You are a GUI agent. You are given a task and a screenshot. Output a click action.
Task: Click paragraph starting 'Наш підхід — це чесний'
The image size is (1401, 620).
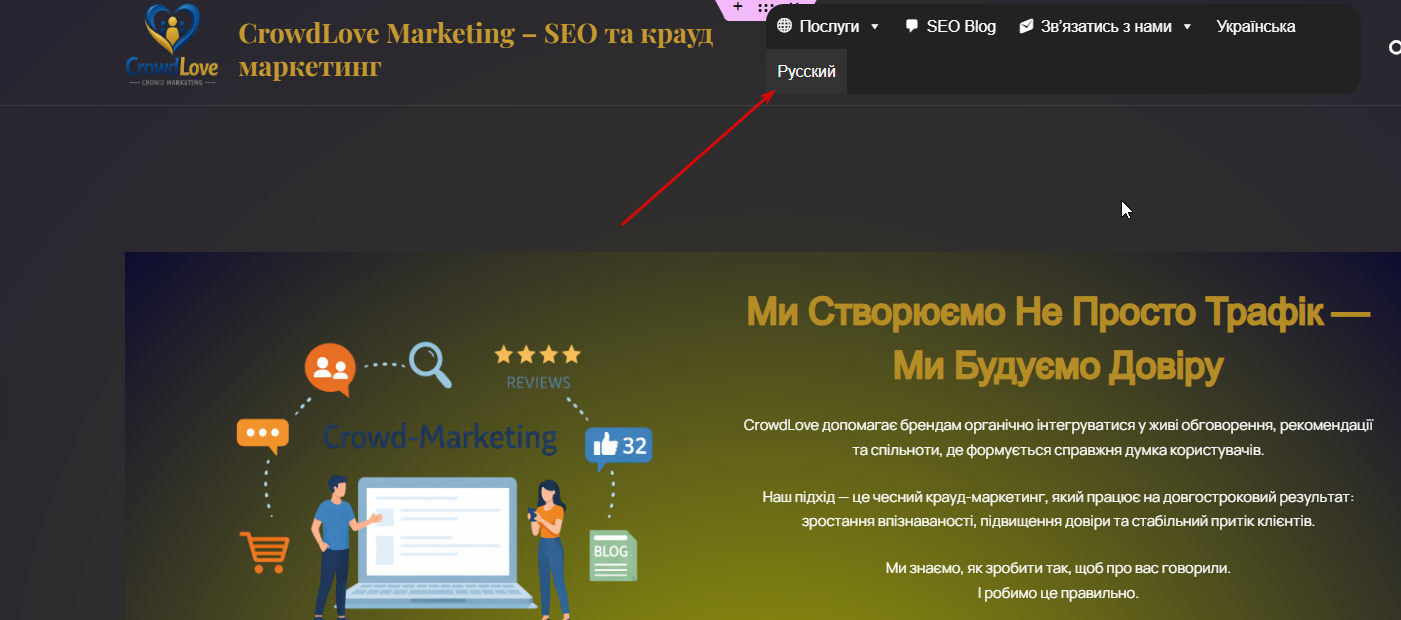click(1058, 509)
